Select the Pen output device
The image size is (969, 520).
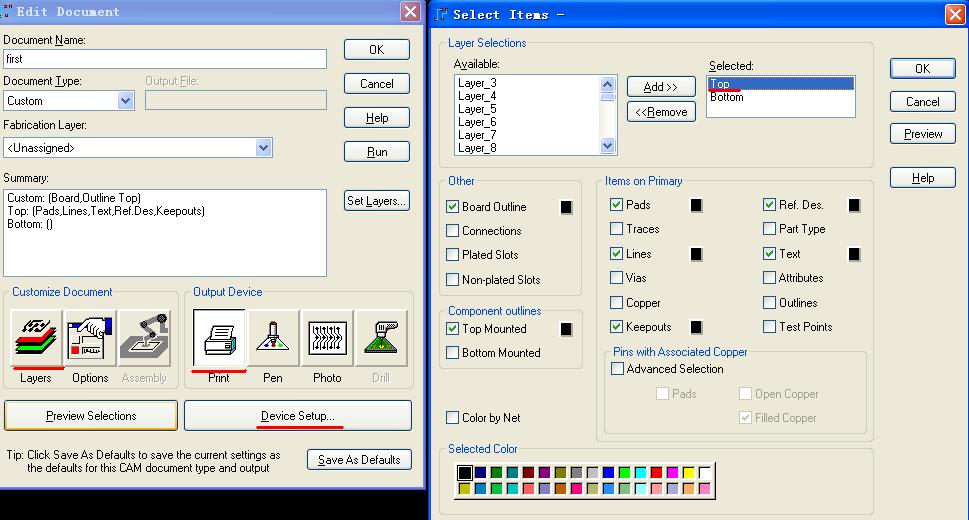(273, 338)
